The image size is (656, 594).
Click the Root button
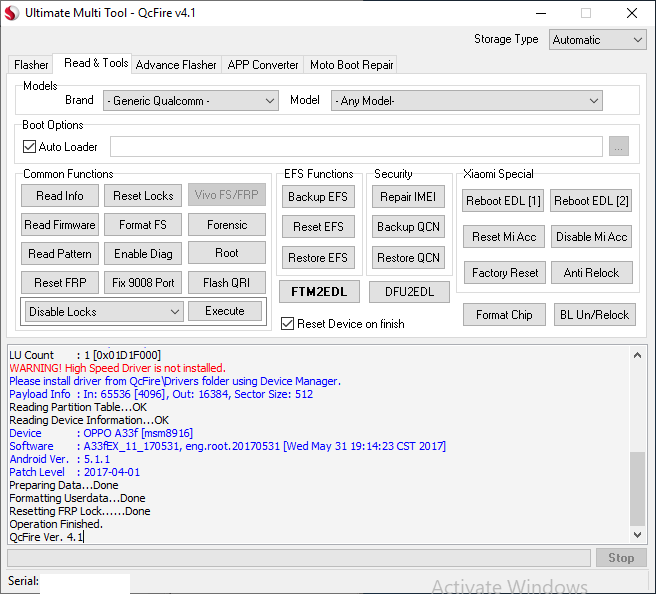(227, 253)
